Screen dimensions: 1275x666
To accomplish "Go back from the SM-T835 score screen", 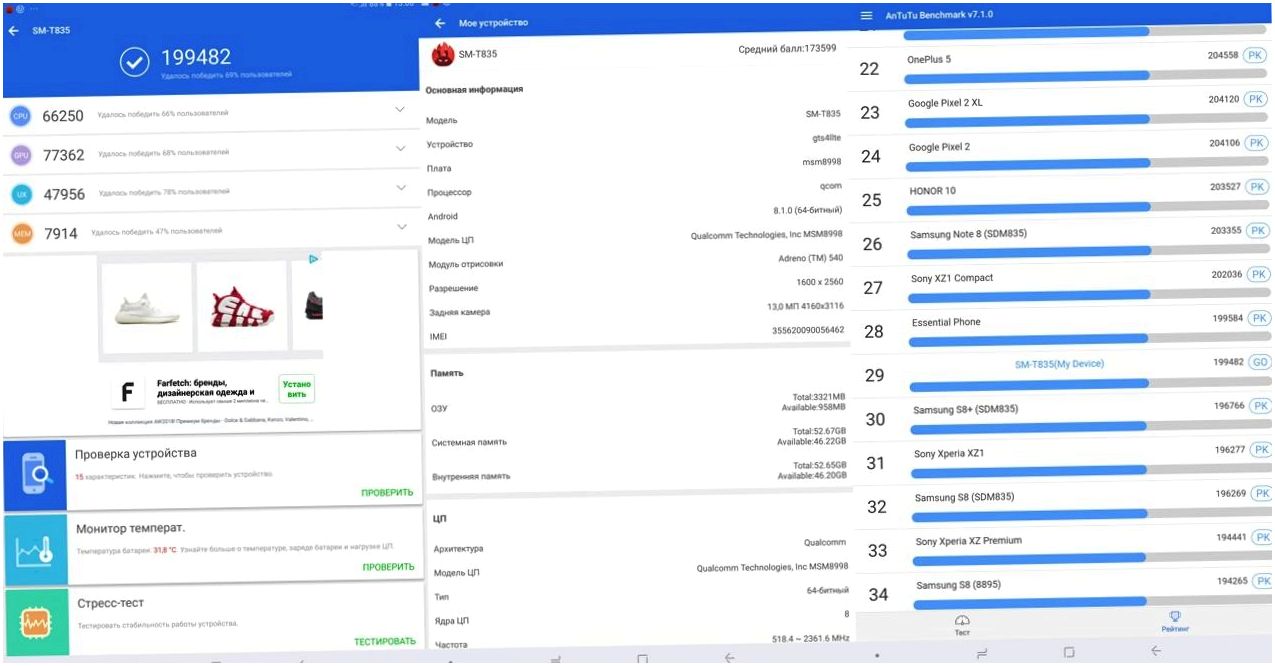I will (13, 31).
